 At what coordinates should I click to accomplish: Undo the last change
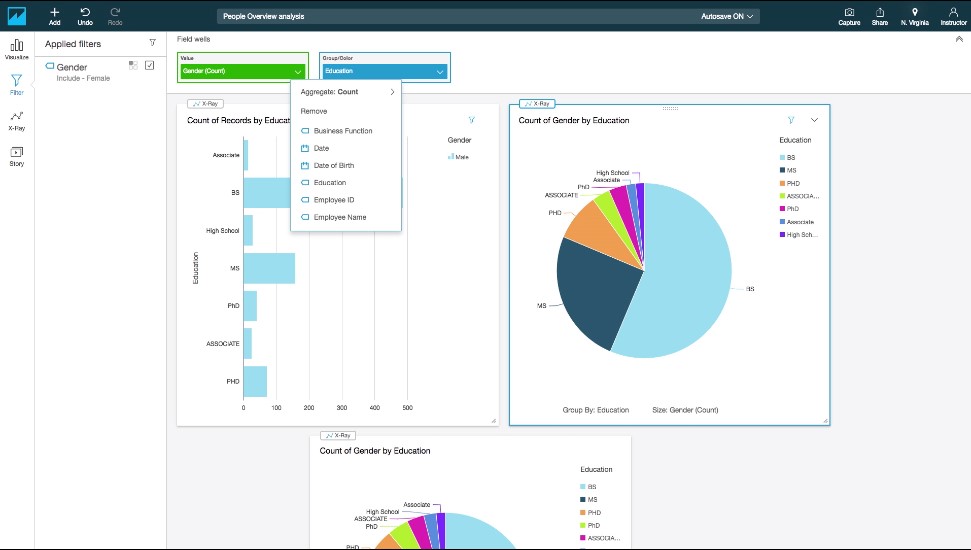pos(85,17)
